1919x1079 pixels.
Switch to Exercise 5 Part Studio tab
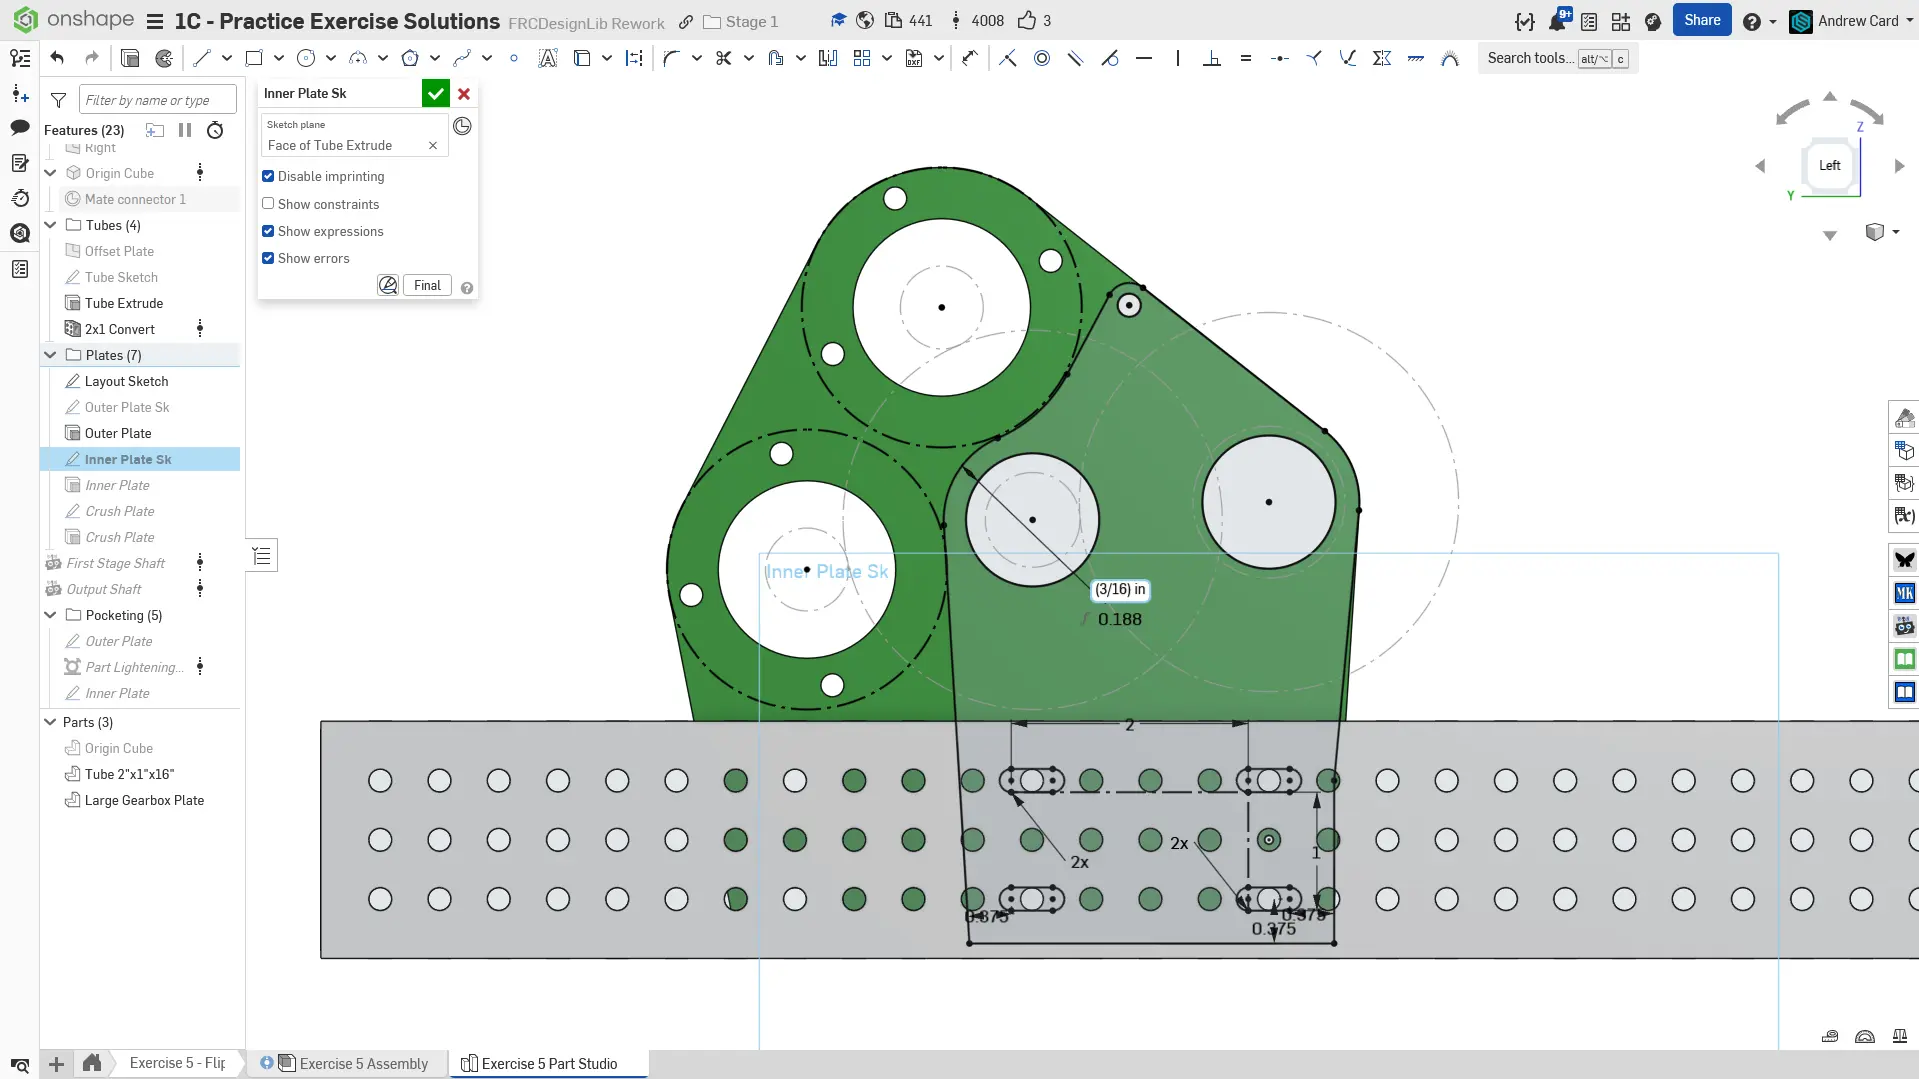(x=549, y=1063)
